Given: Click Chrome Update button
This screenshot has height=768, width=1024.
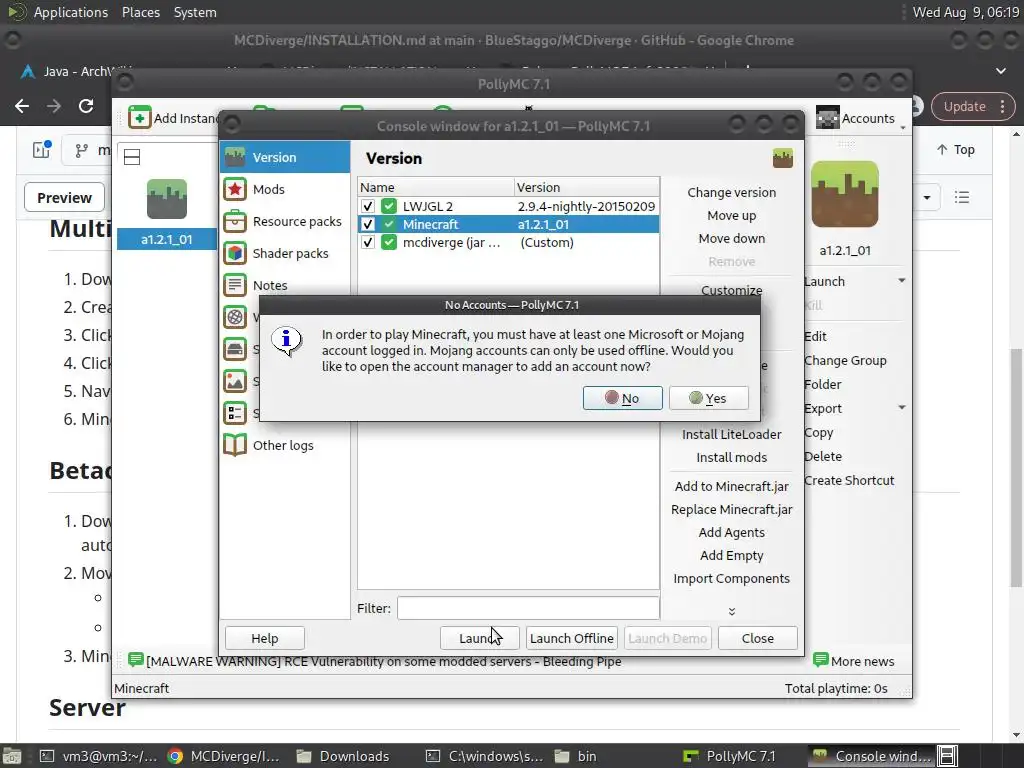Looking at the screenshot, I should (964, 106).
